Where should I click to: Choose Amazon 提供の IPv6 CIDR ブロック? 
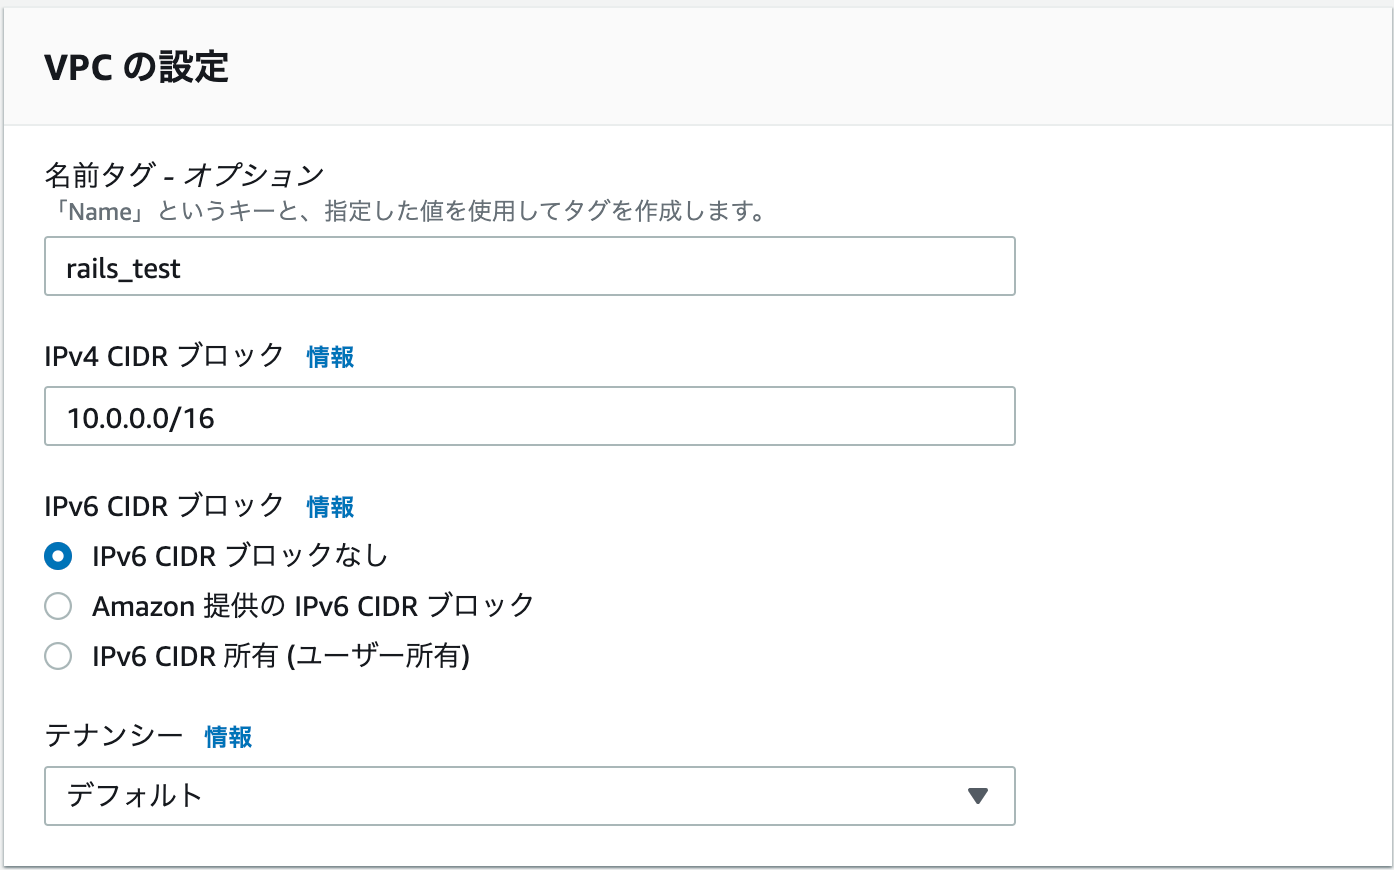[58, 606]
